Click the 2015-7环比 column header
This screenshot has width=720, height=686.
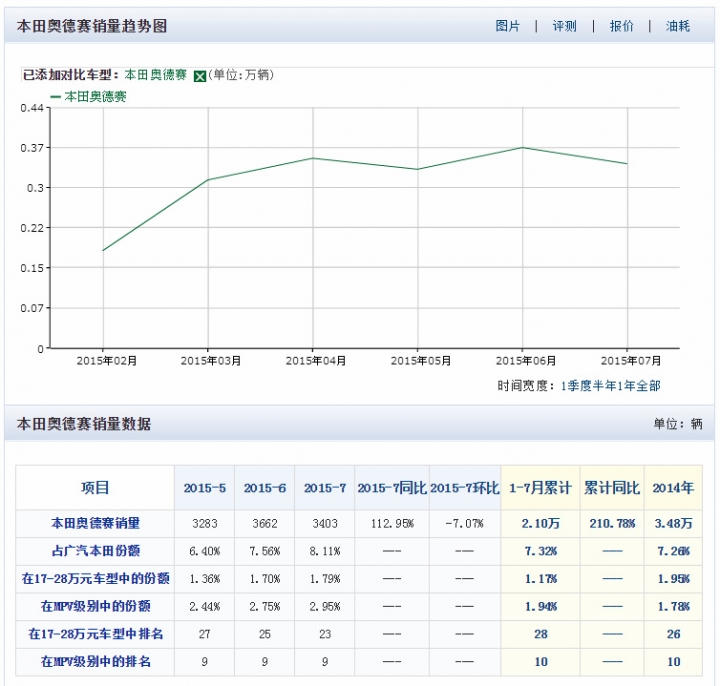[x=465, y=488]
